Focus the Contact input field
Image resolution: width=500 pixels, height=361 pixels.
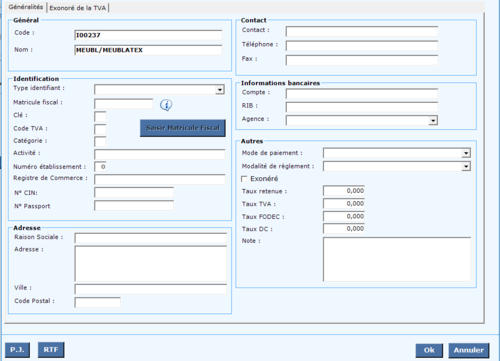pyautogui.click(x=362, y=32)
